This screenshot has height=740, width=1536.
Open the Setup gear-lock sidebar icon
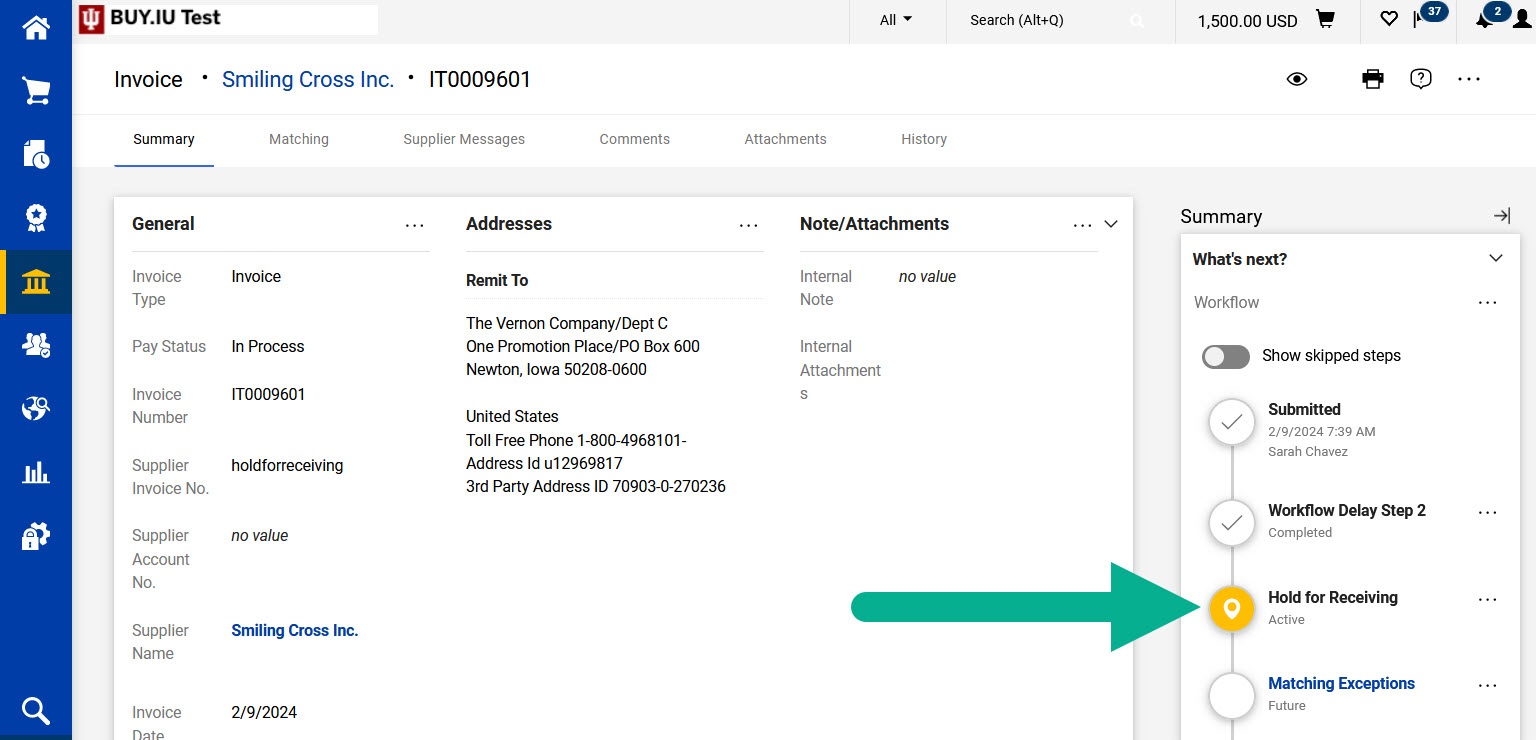36,536
